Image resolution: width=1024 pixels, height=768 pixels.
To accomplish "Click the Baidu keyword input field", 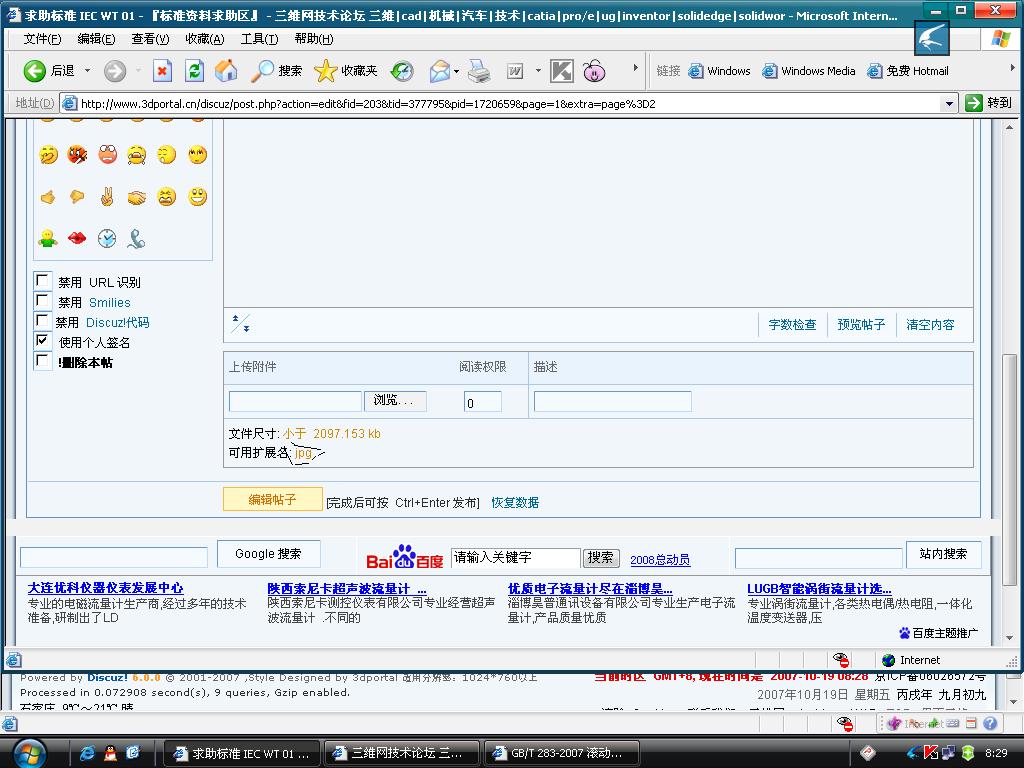I will click(x=515, y=558).
